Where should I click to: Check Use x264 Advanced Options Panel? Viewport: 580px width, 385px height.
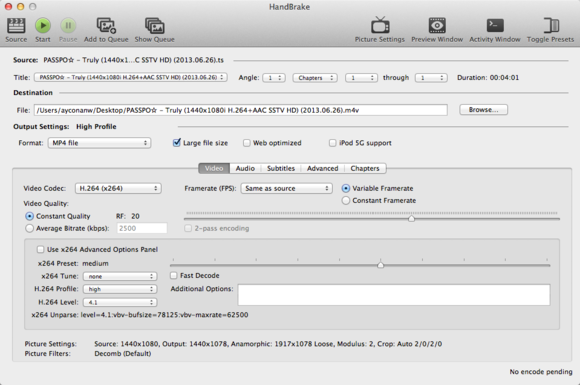40,250
